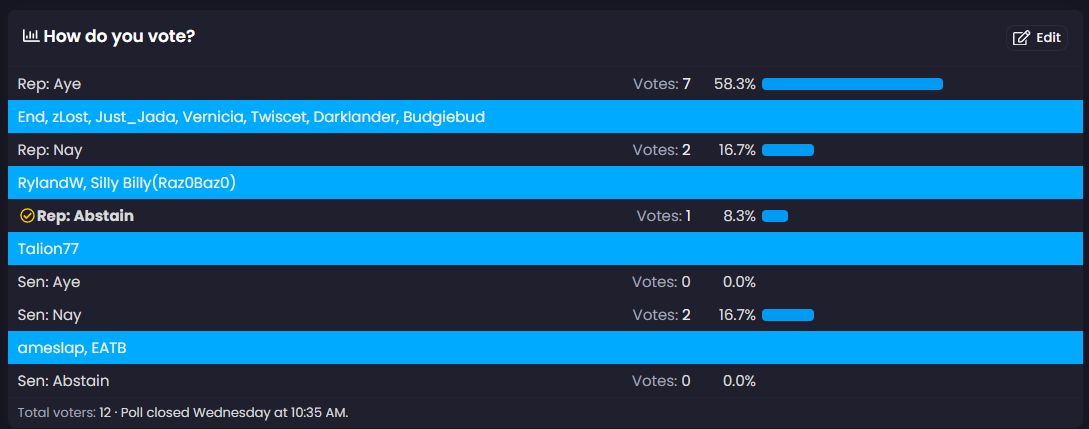The height and width of the screenshot is (429, 1089).
Task: Select the Sen: Aye option
Action: coord(49,282)
